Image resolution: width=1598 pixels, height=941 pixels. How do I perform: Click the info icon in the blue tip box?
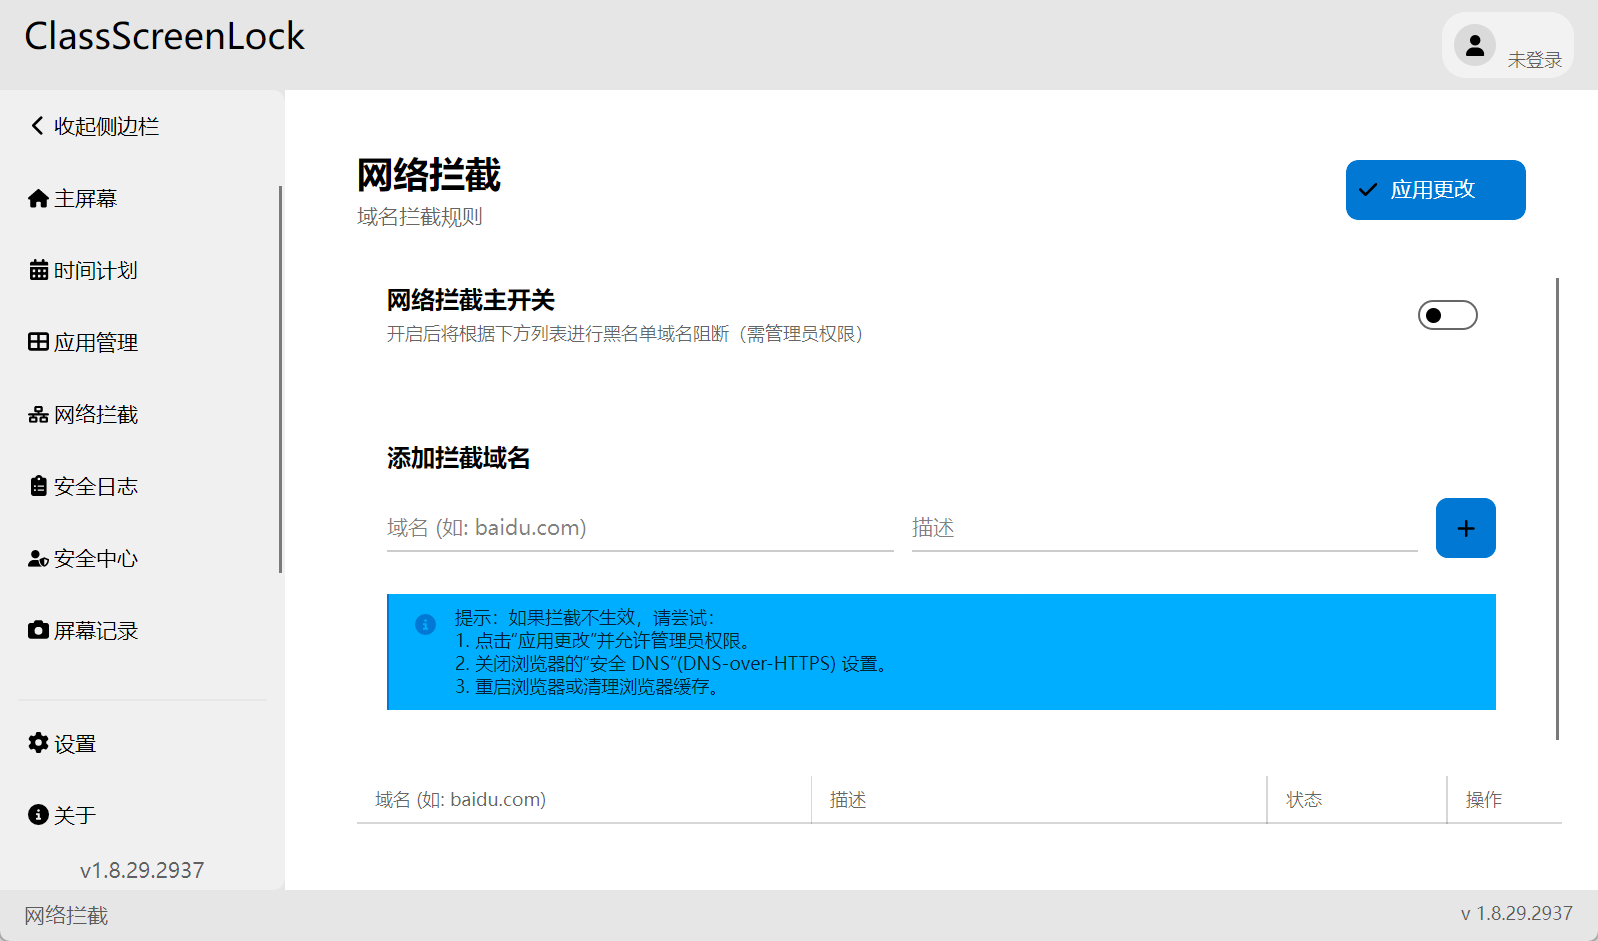[425, 624]
